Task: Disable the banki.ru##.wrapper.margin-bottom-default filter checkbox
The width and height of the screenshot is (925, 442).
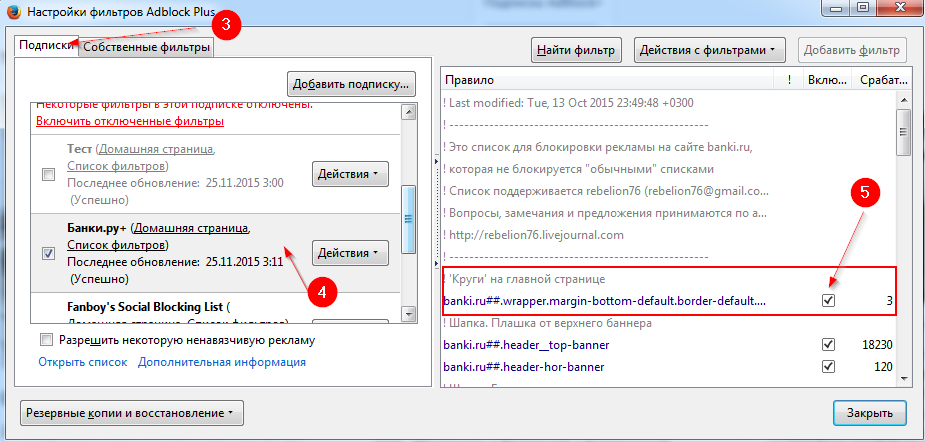Action: click(x=829, y=300)
